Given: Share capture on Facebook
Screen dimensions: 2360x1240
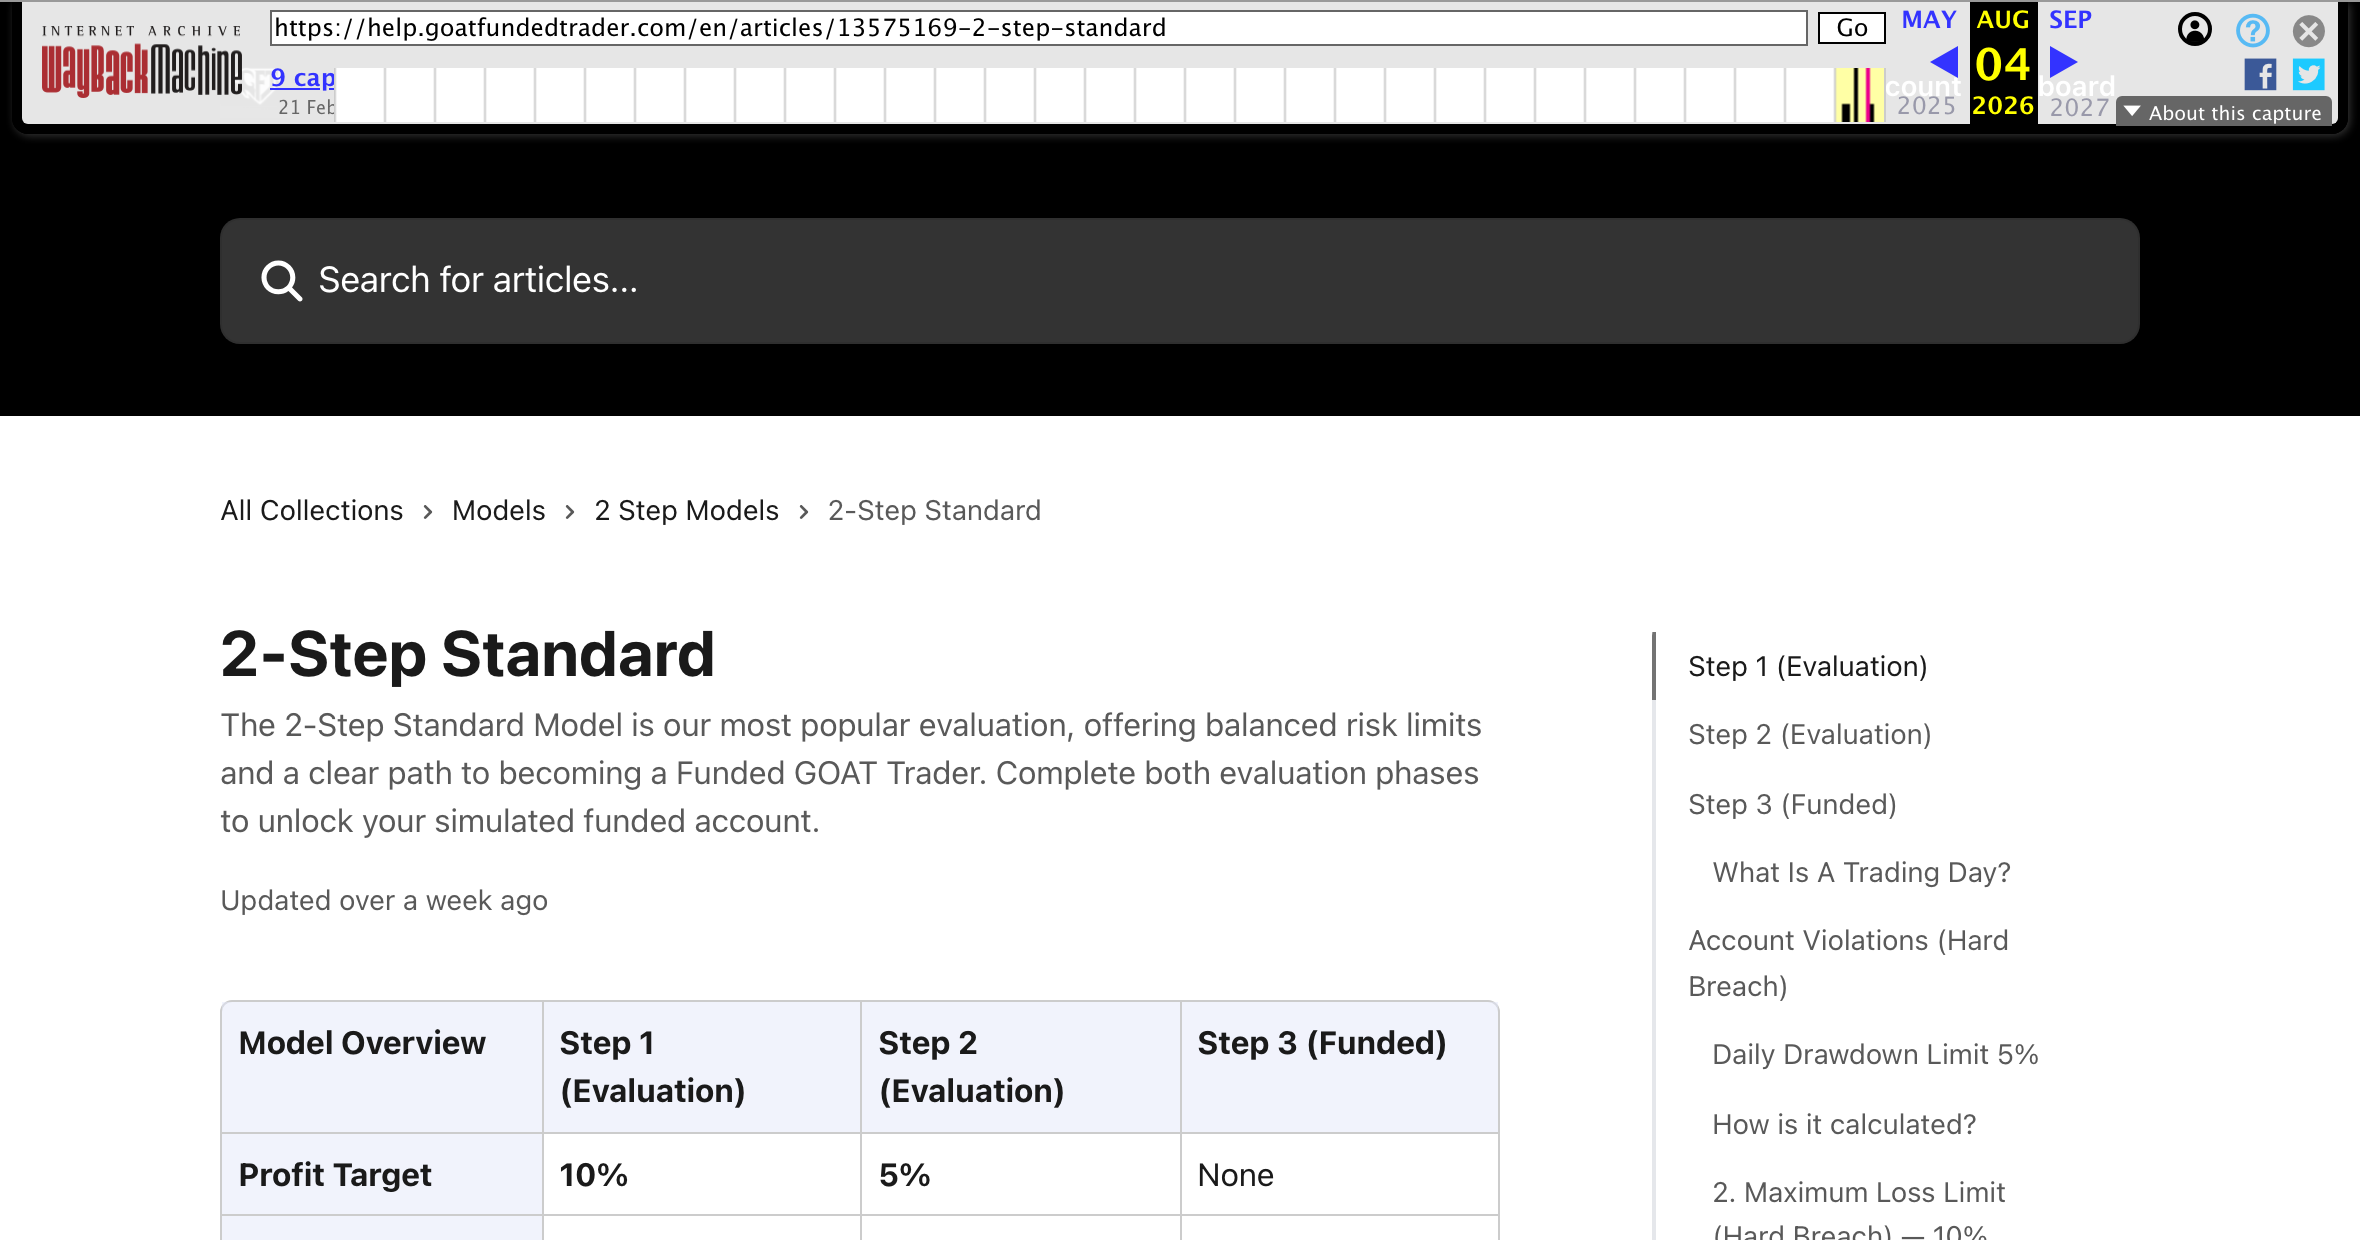Looking at the screenshot, I should (2260, 74).
